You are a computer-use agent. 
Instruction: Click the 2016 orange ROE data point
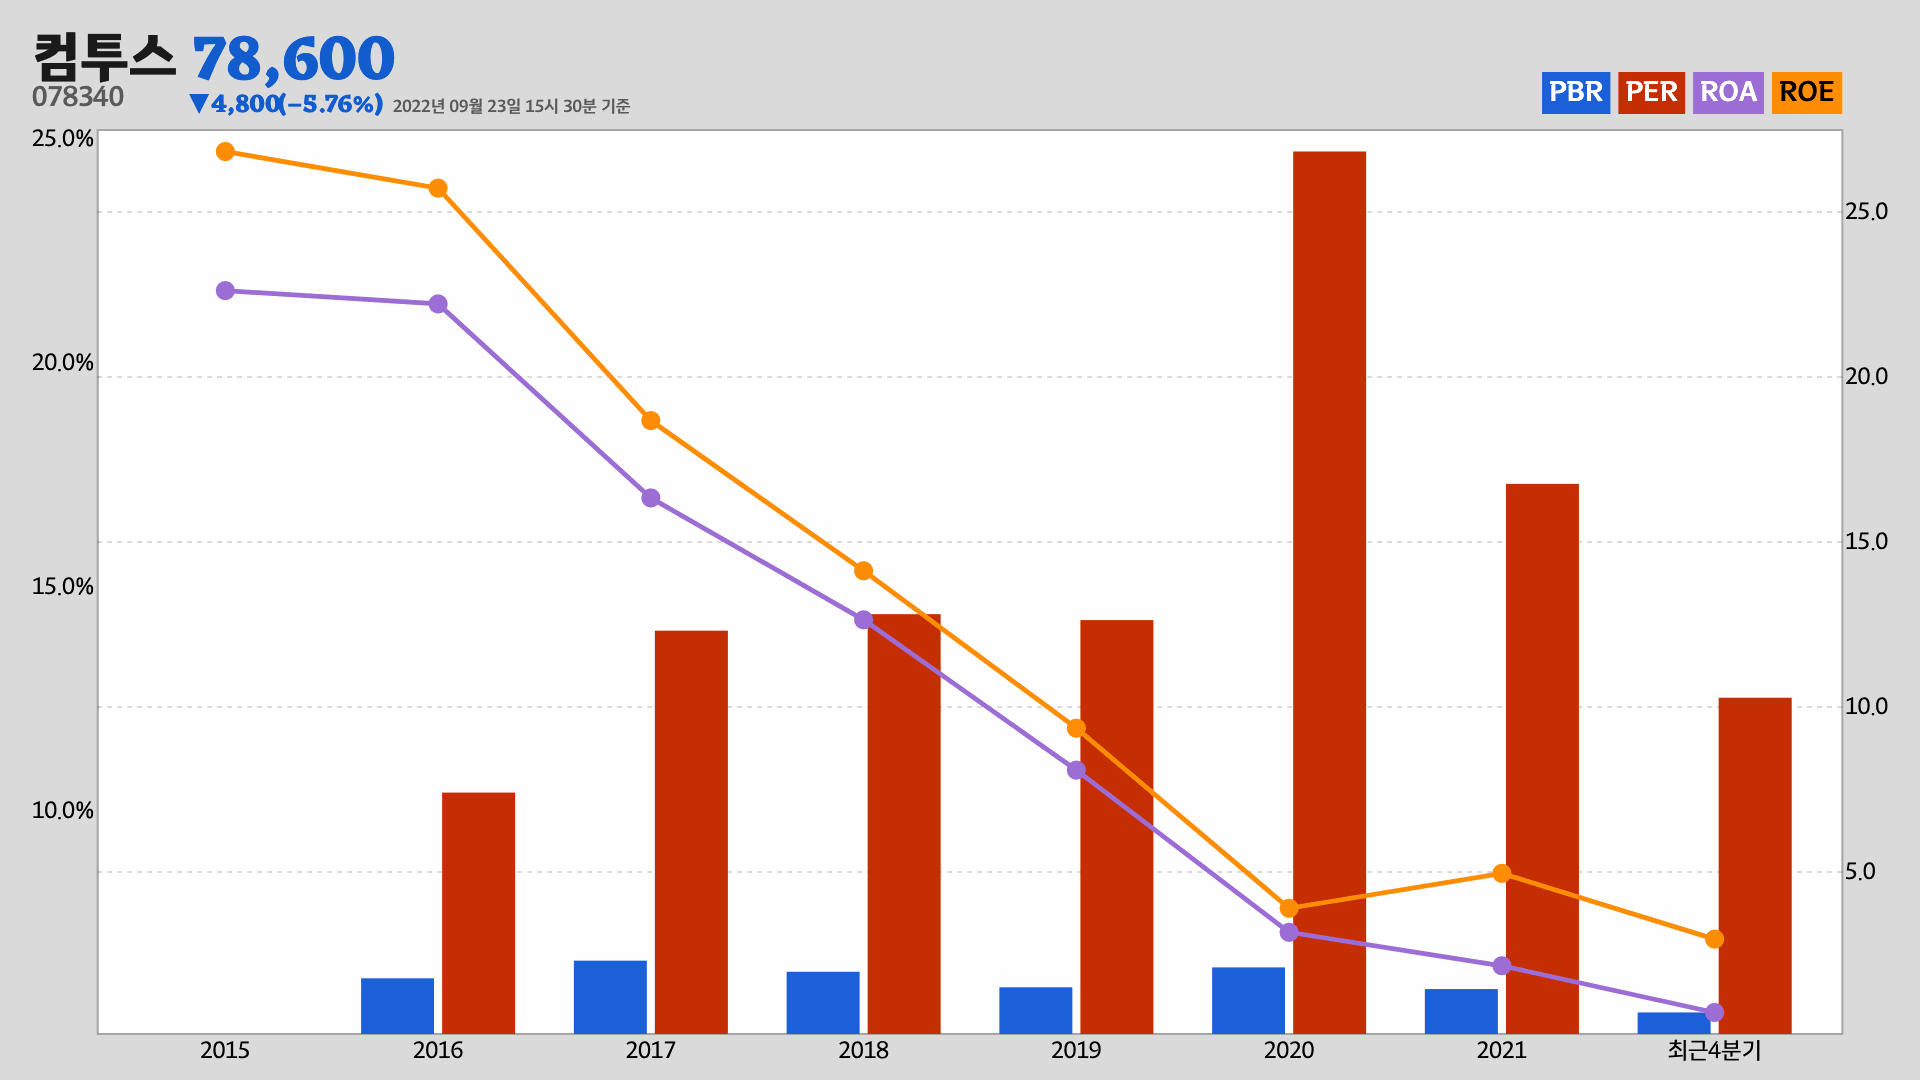pyautogui.click(x=438, y=189)
